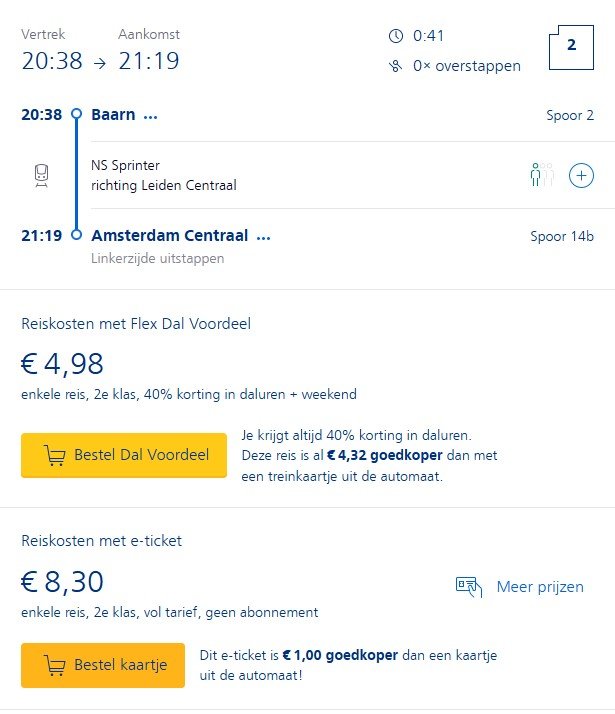The image size is (615, 714).
Task: Click the Amsterdam Centraal arrival stop marker
Action: 76,237
